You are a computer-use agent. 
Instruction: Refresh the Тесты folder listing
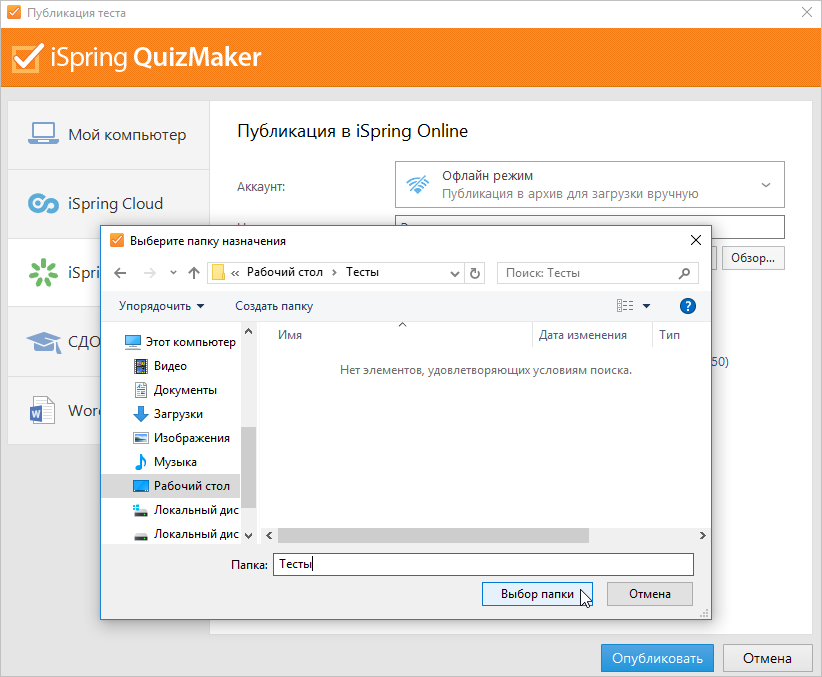coord(474,273)
